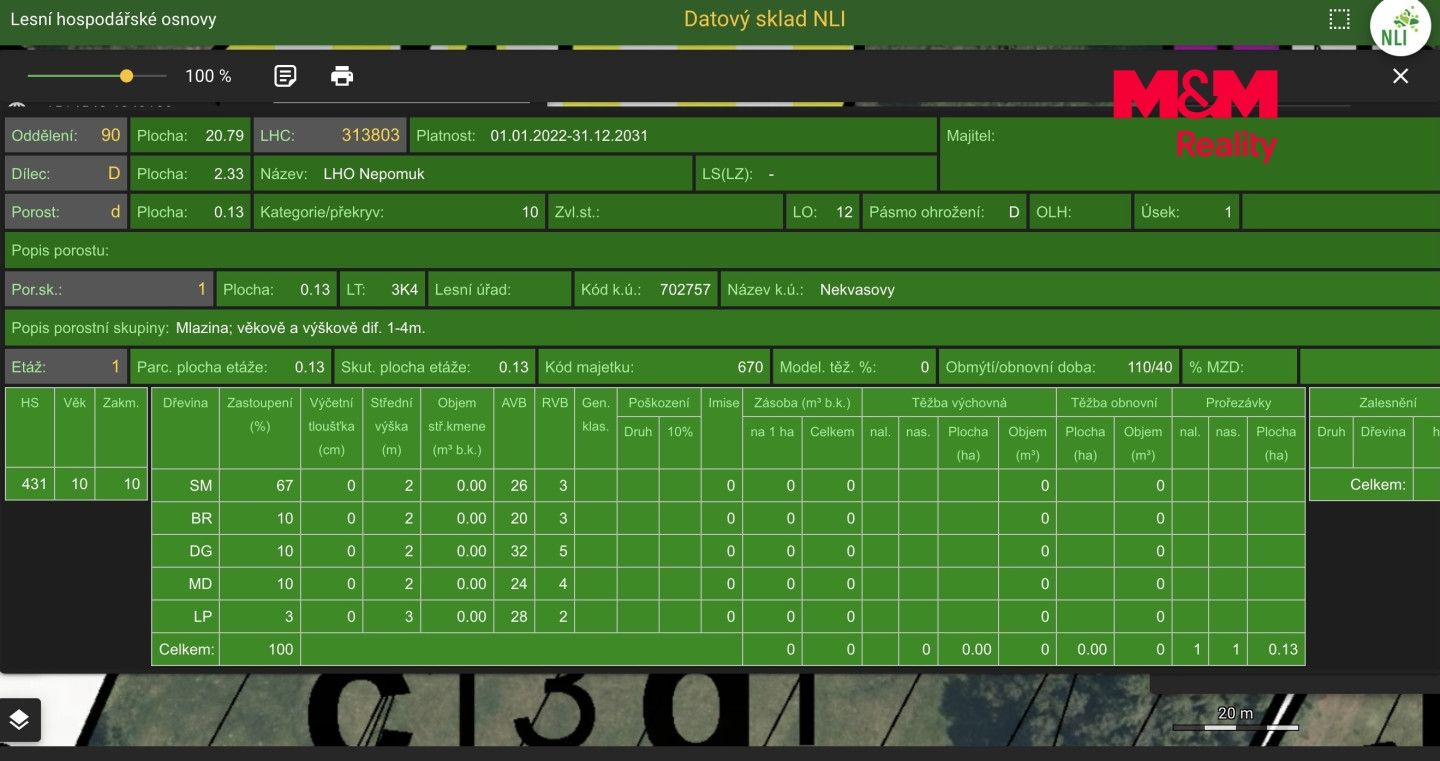Click the HS value '431'
This screenshot has width=1440, height=761.
34,484
